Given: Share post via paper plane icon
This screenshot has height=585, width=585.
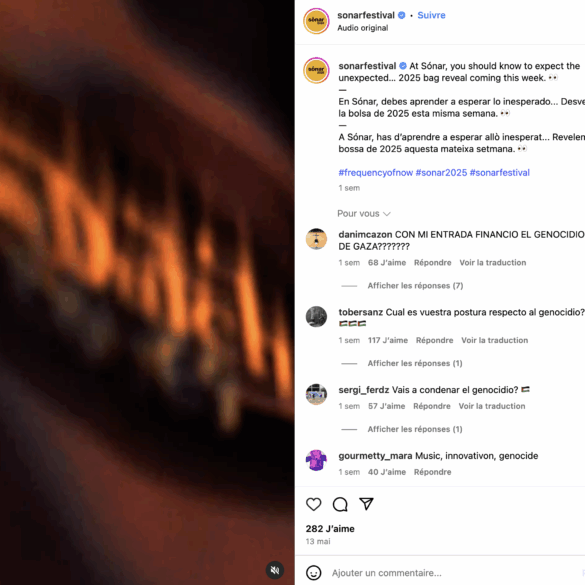Looking at the screenshot, I should [366, 504].
